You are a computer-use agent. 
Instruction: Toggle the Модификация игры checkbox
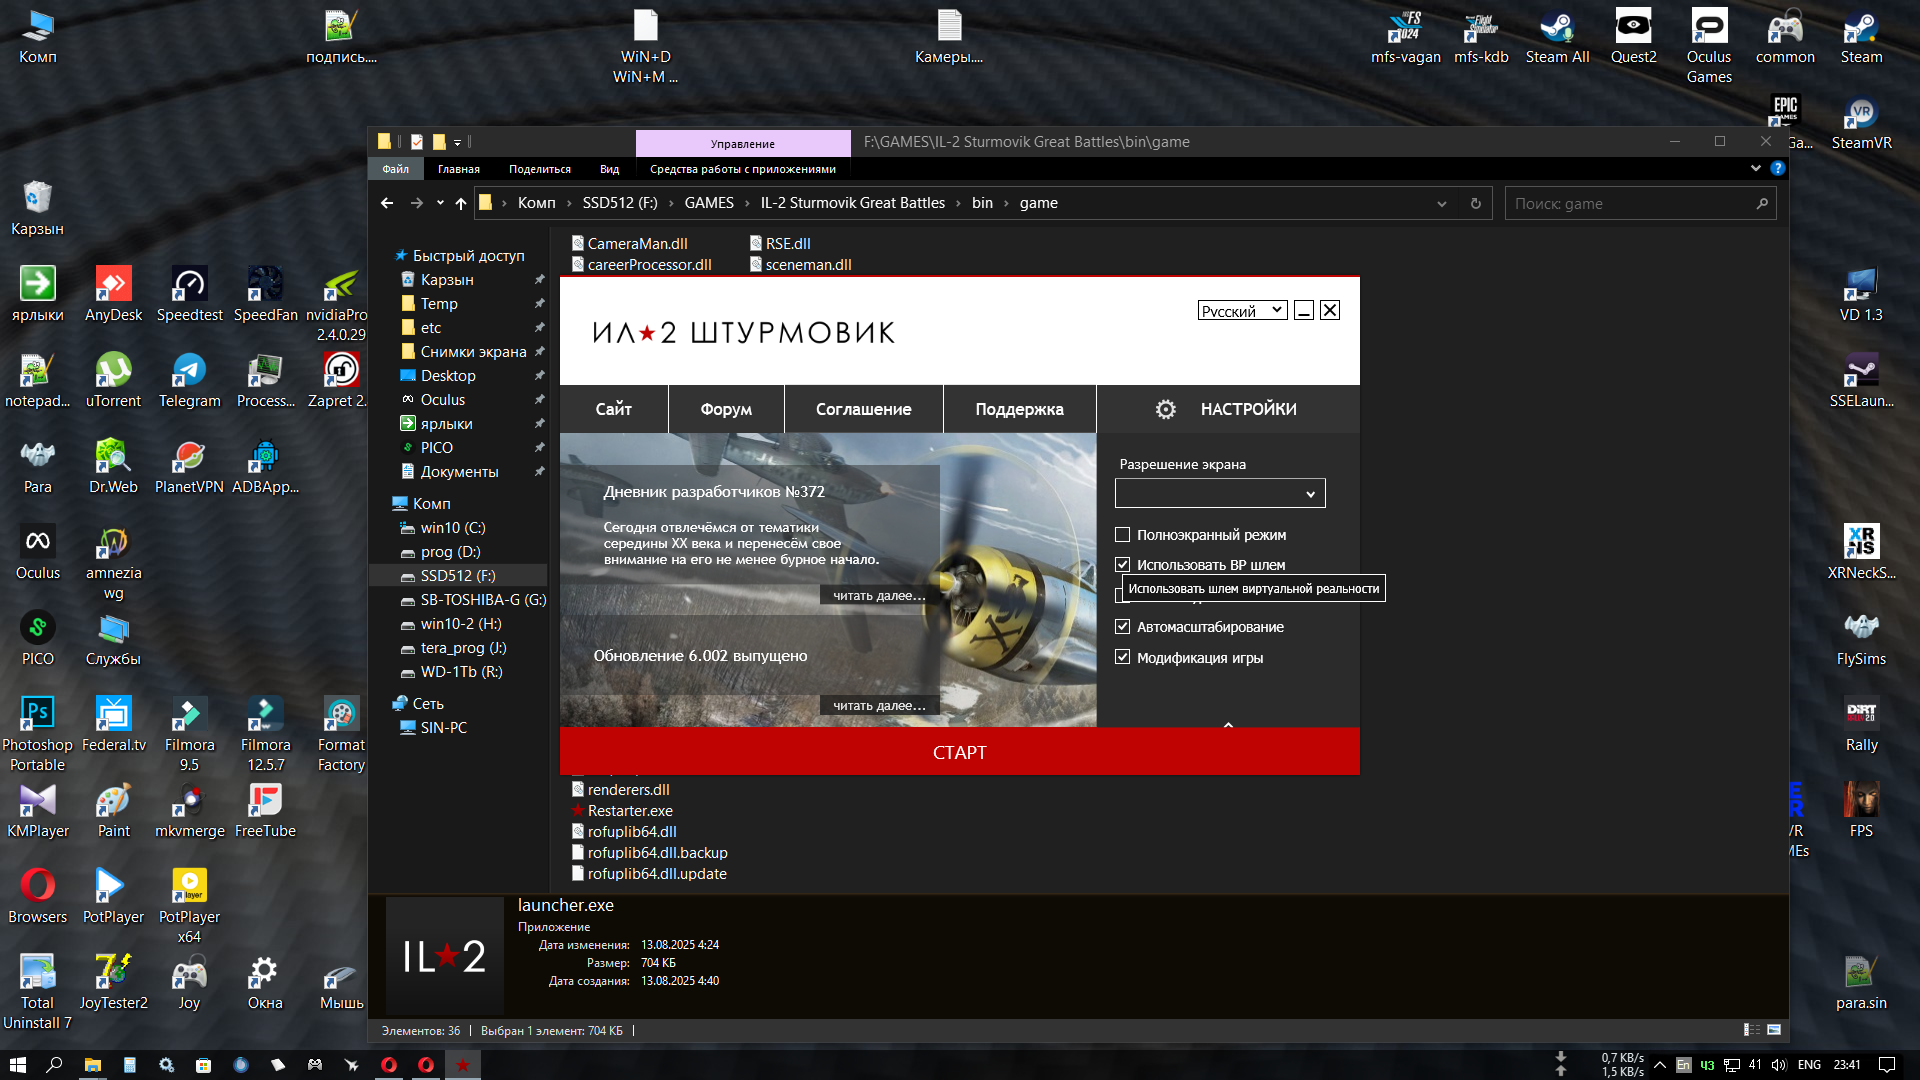pos(1123,657)
